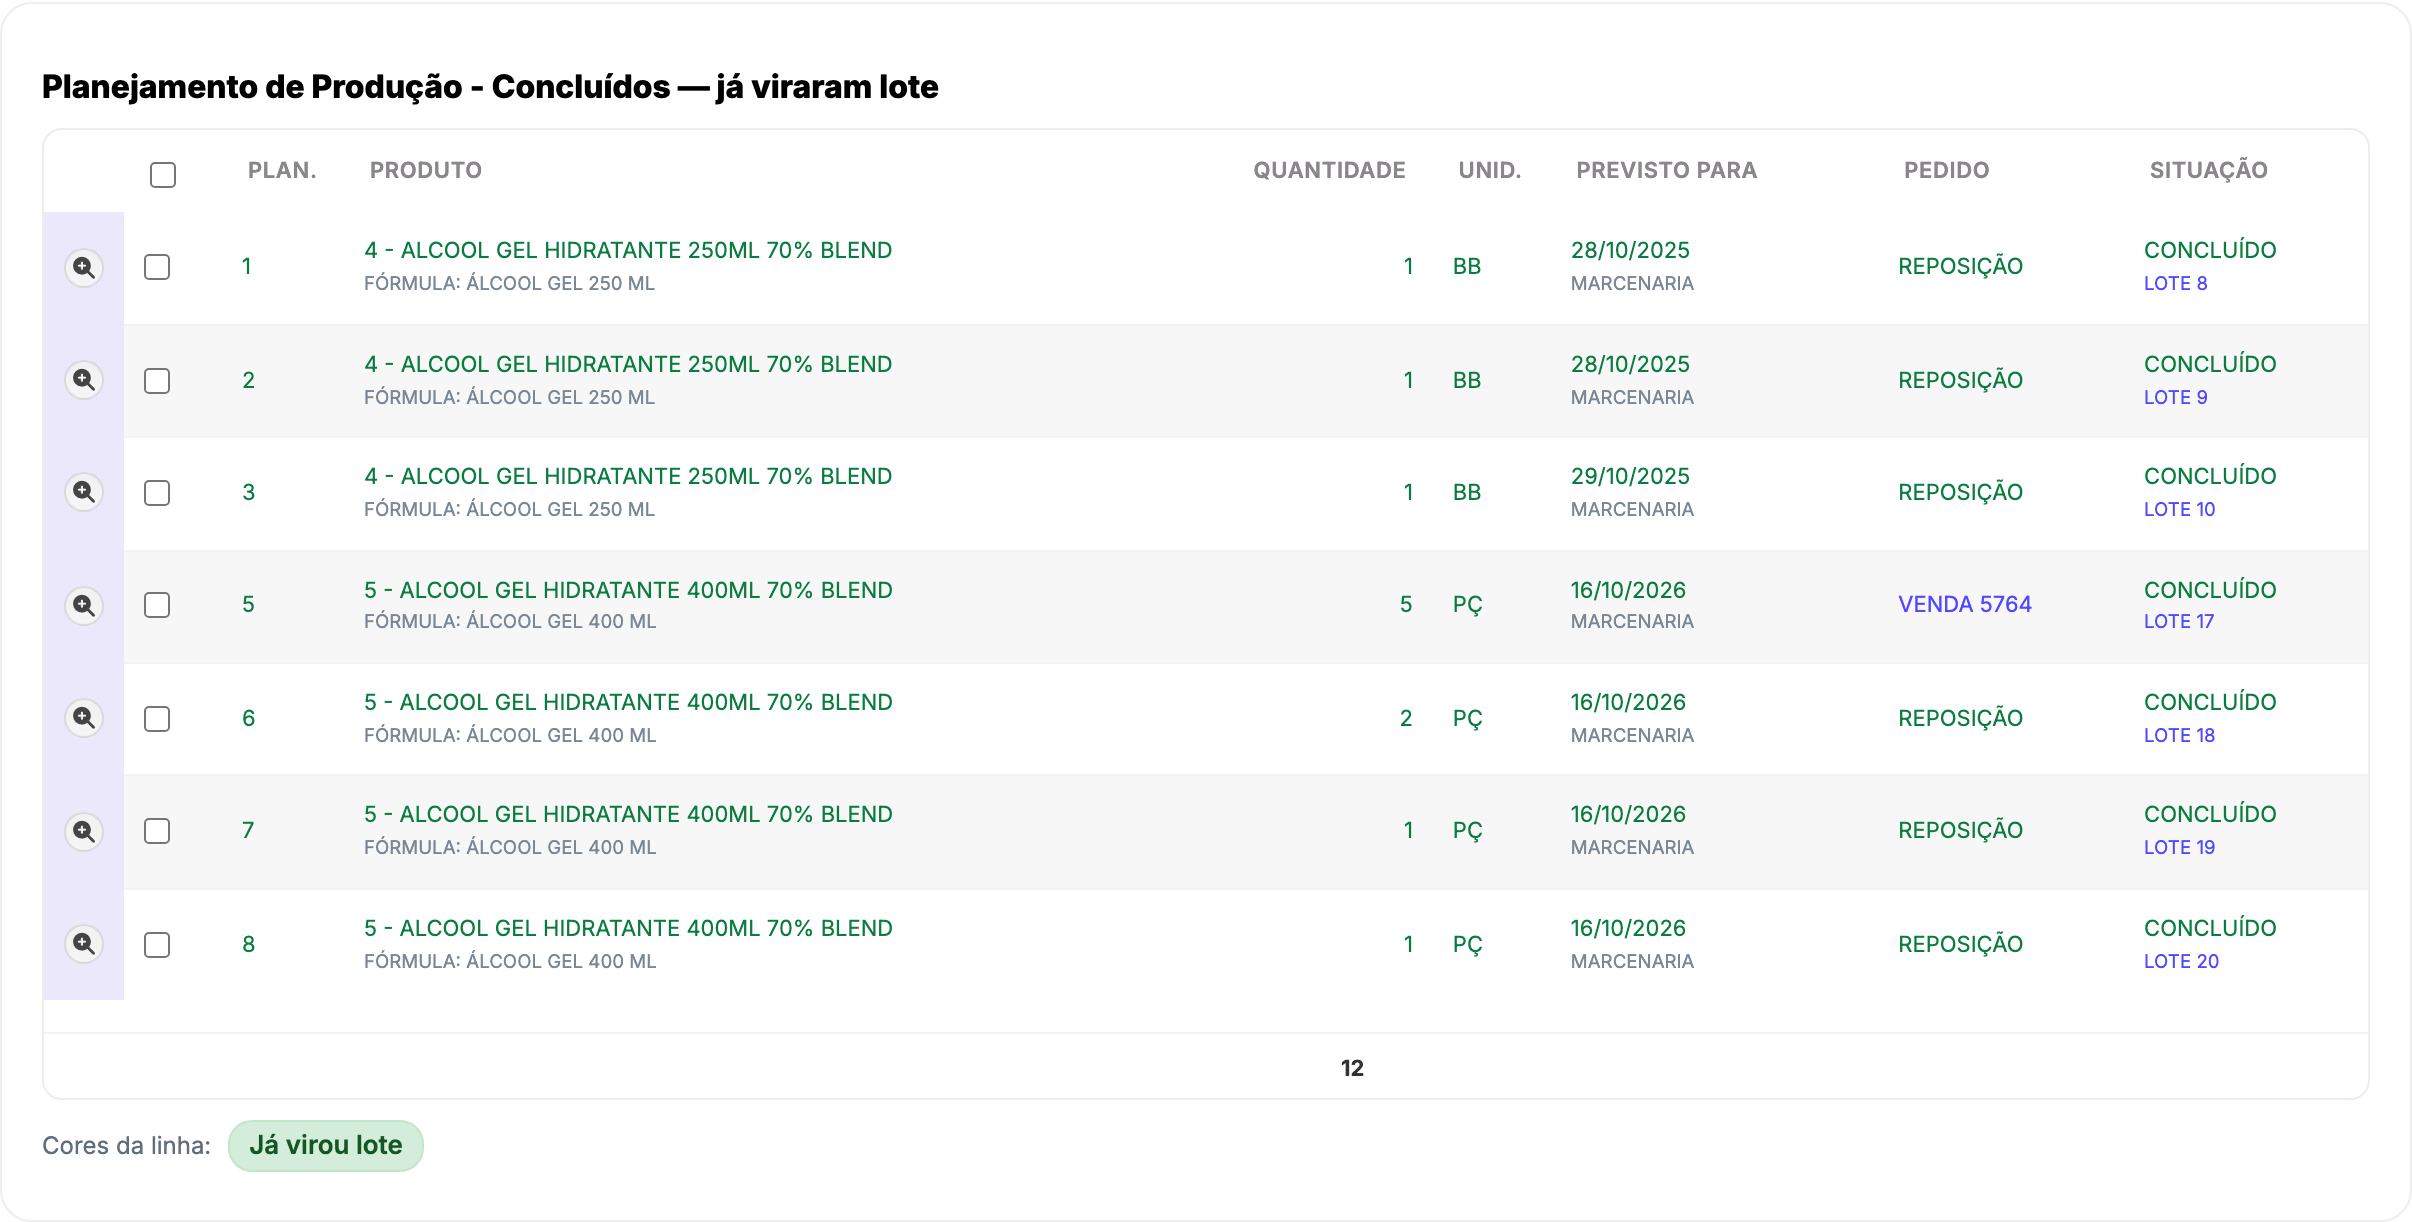Open magnifier details for plan 5

tap(84, 605)
